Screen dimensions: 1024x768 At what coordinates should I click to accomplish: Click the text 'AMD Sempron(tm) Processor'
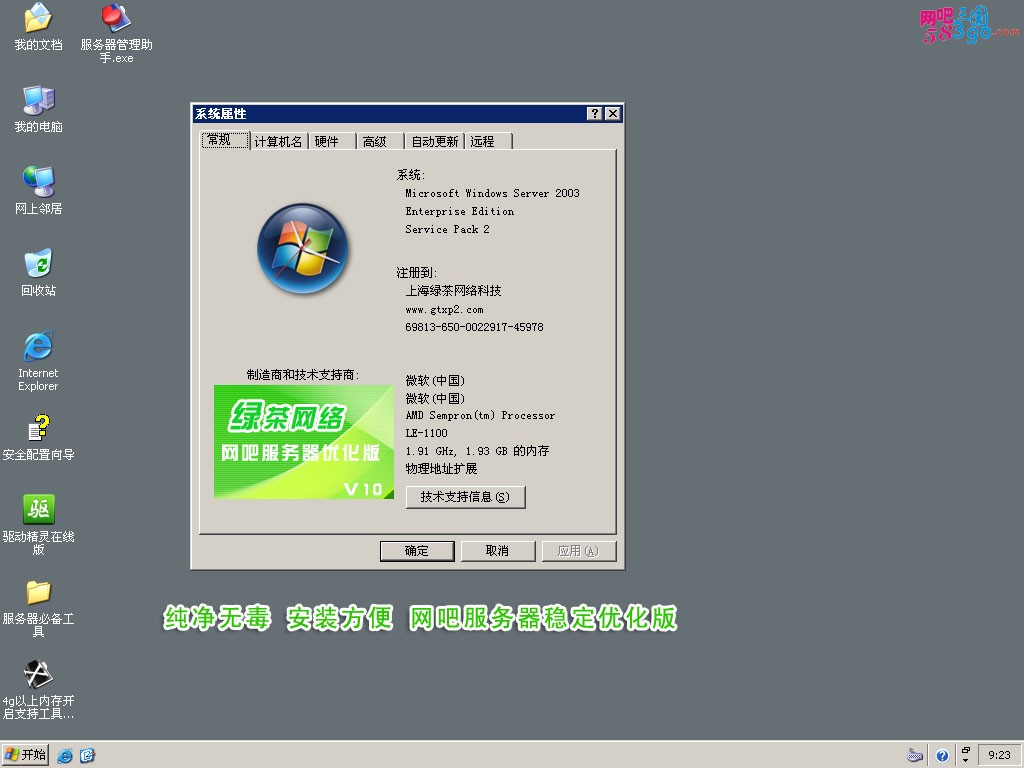pos(480,415)
